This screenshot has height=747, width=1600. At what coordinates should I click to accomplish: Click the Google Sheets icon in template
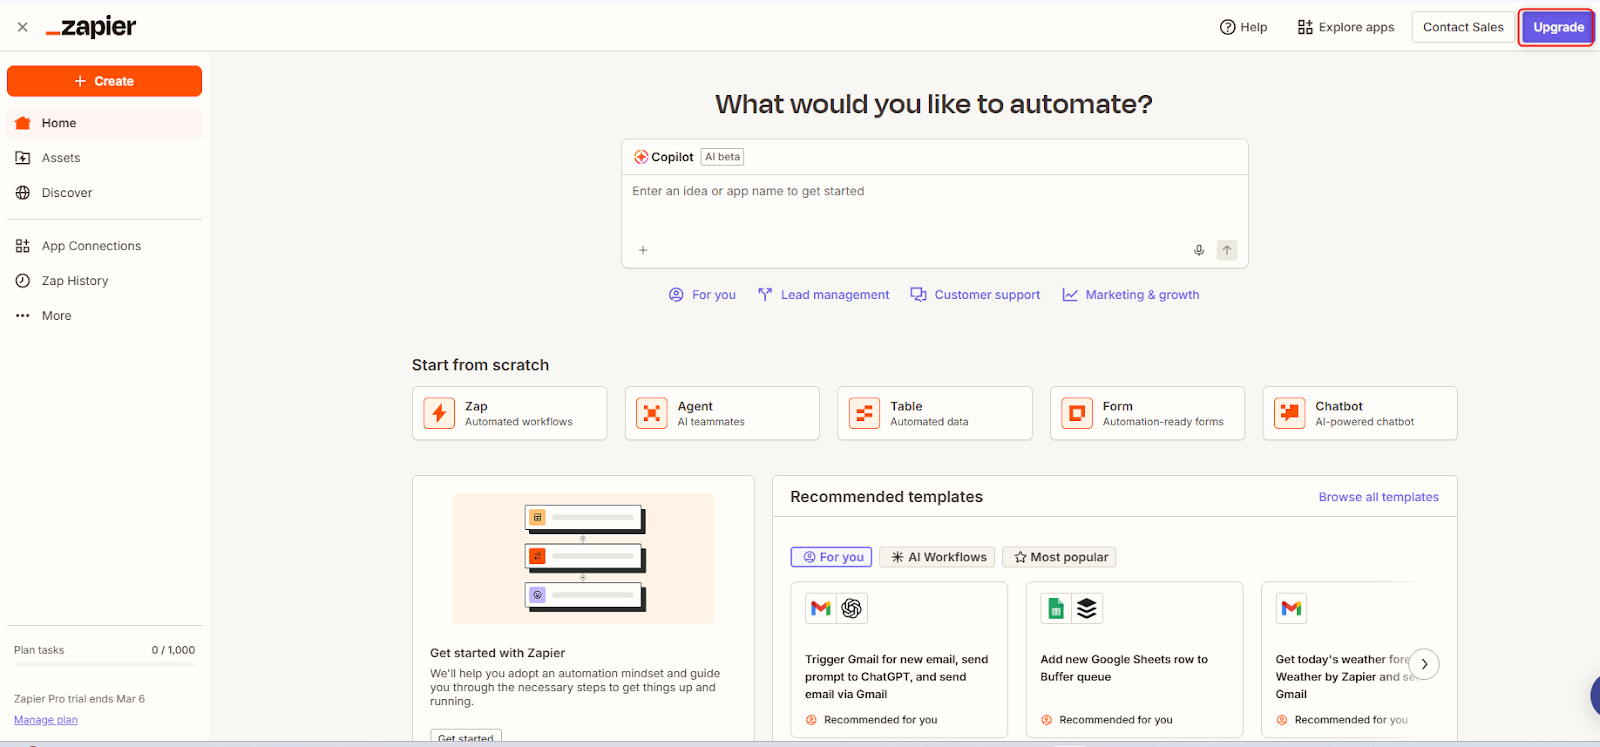(x=1056, y=608)
